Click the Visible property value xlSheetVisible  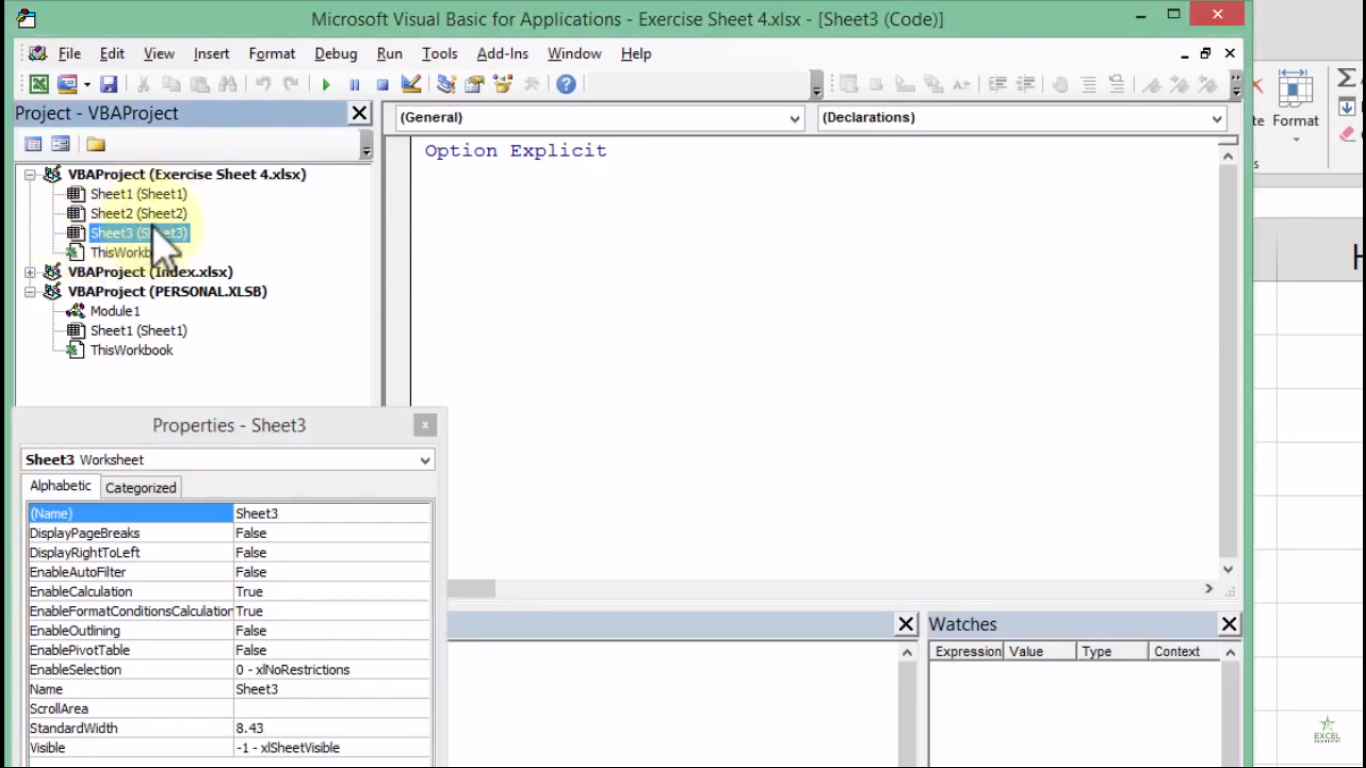click(x=332, y=748)
